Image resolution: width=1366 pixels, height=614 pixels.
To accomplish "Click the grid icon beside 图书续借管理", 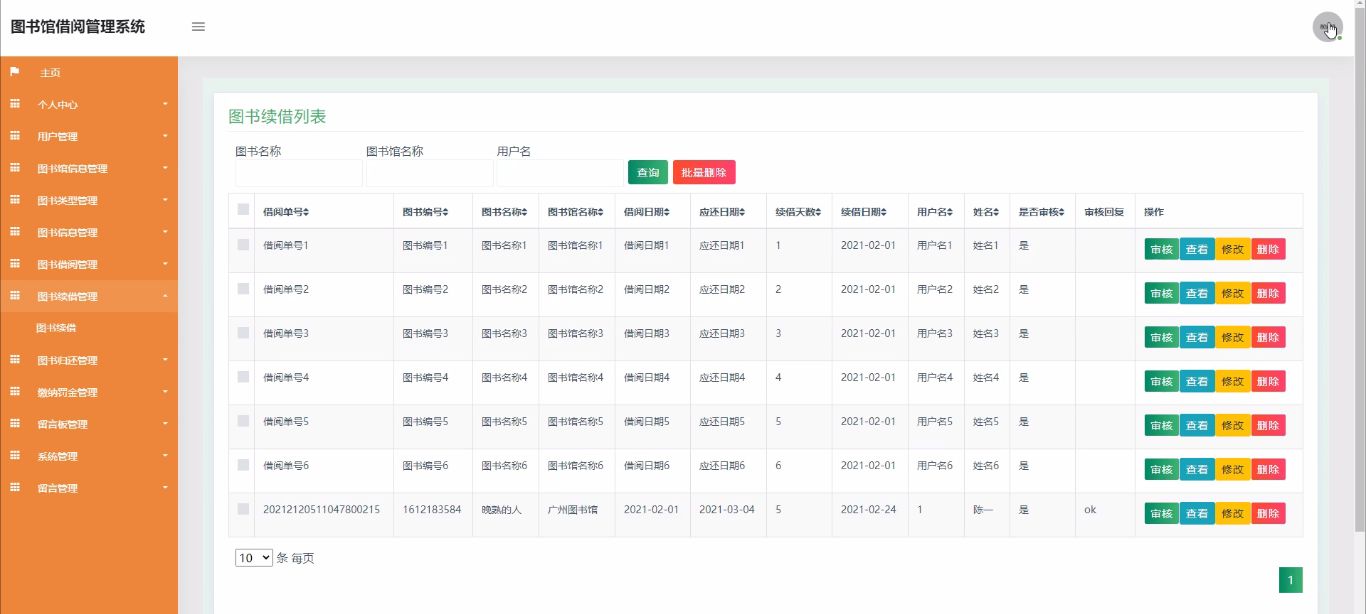I will pos(15,296).
